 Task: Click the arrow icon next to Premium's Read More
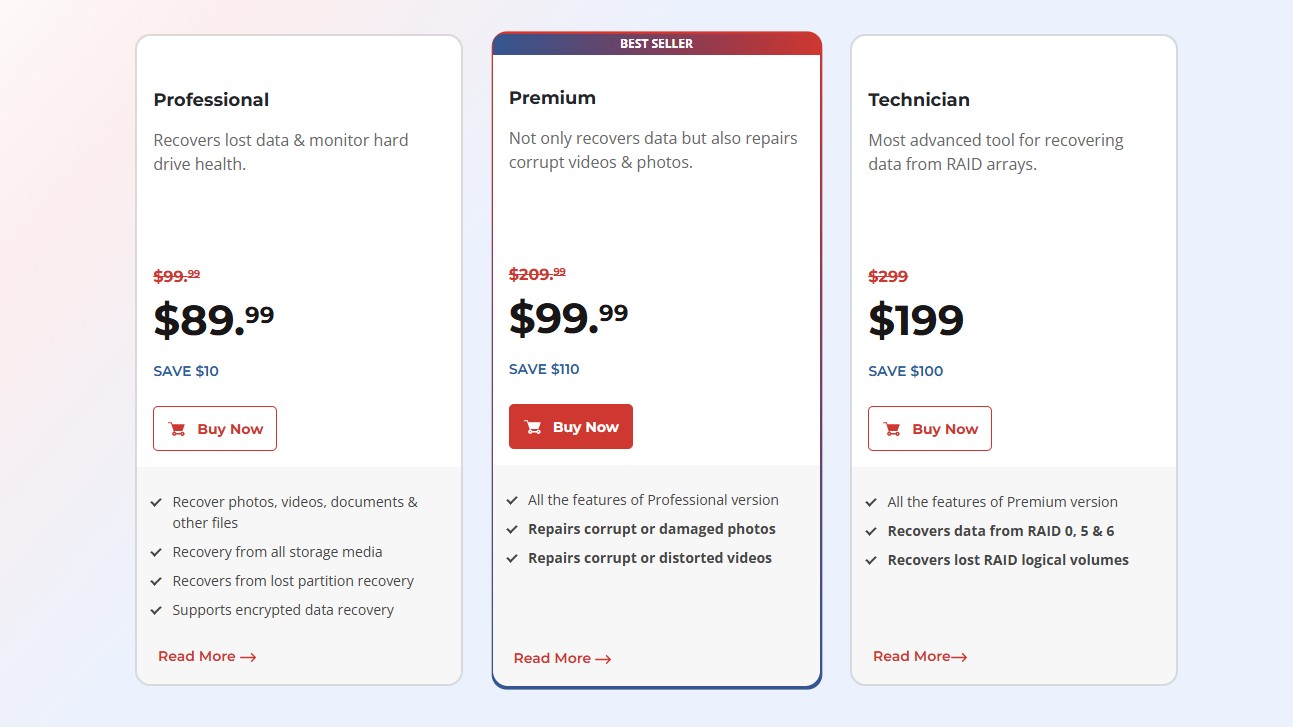coord(603,659)
